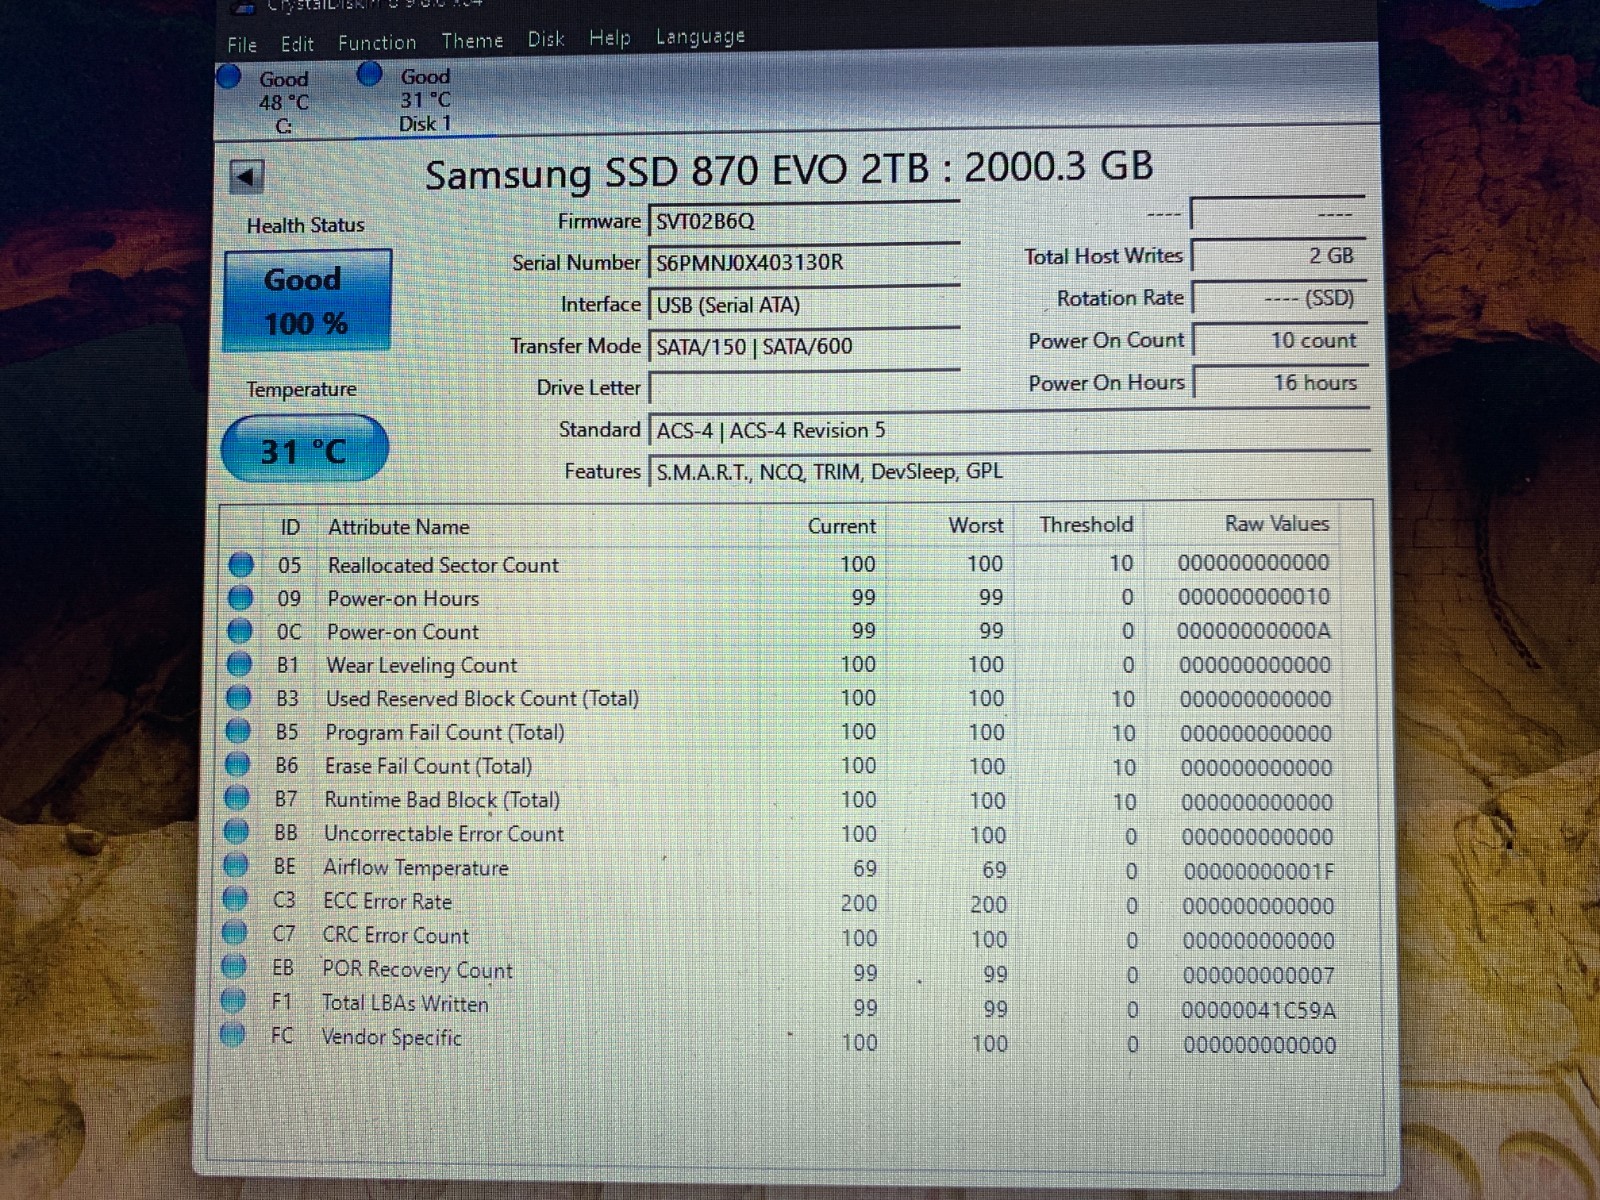Click the 31 °C temperature button
1600x1200 pixels.
[x=304, y=450]
